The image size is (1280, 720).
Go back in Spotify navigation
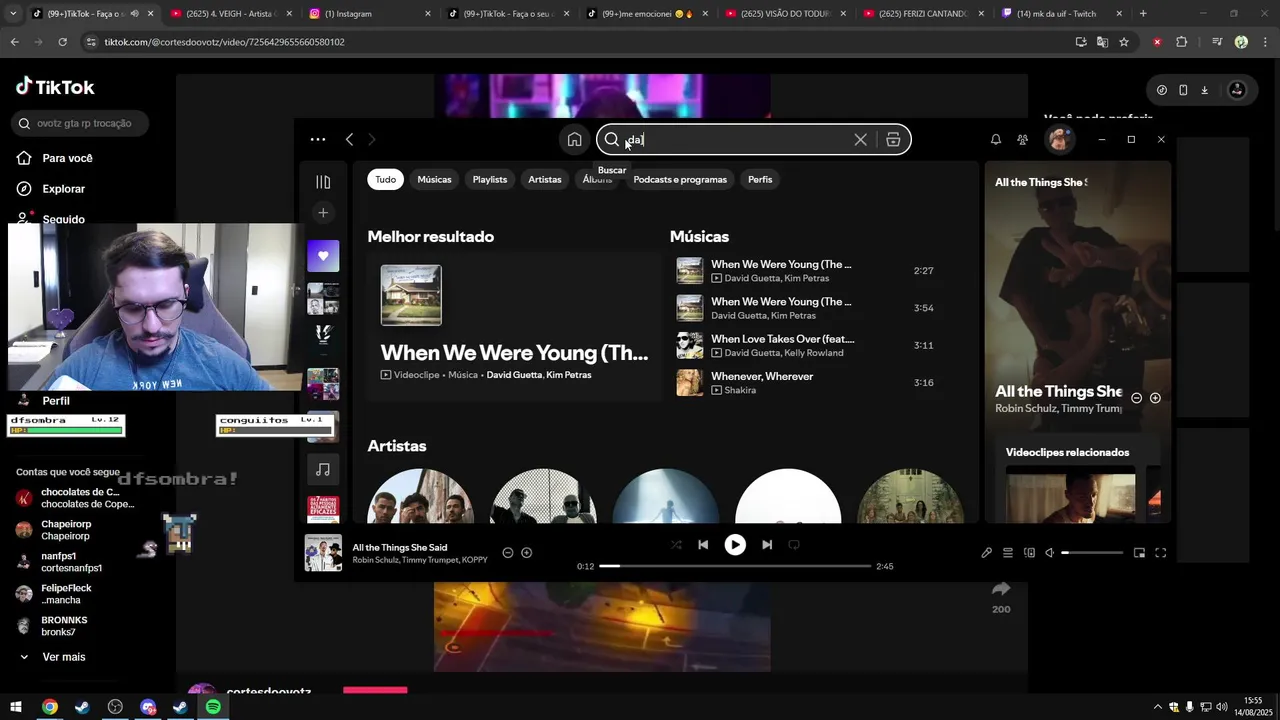(349, 139)
